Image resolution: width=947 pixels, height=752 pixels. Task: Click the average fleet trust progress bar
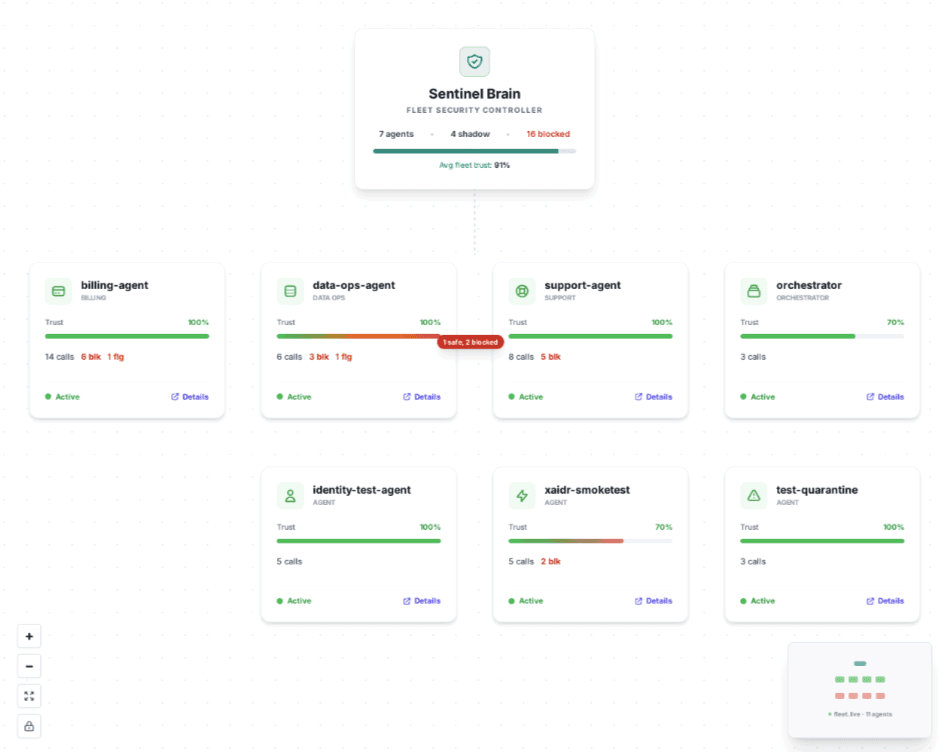[x=474, y=151]
